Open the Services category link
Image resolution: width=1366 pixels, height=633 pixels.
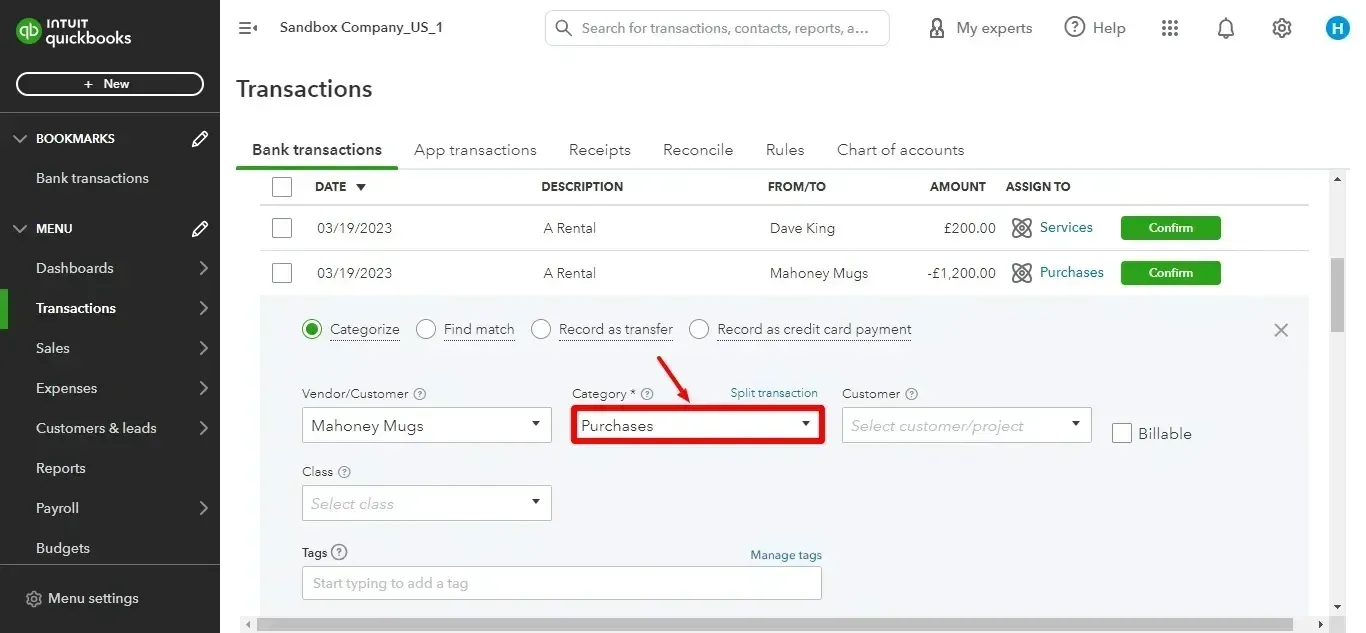tap(1066, 227)
